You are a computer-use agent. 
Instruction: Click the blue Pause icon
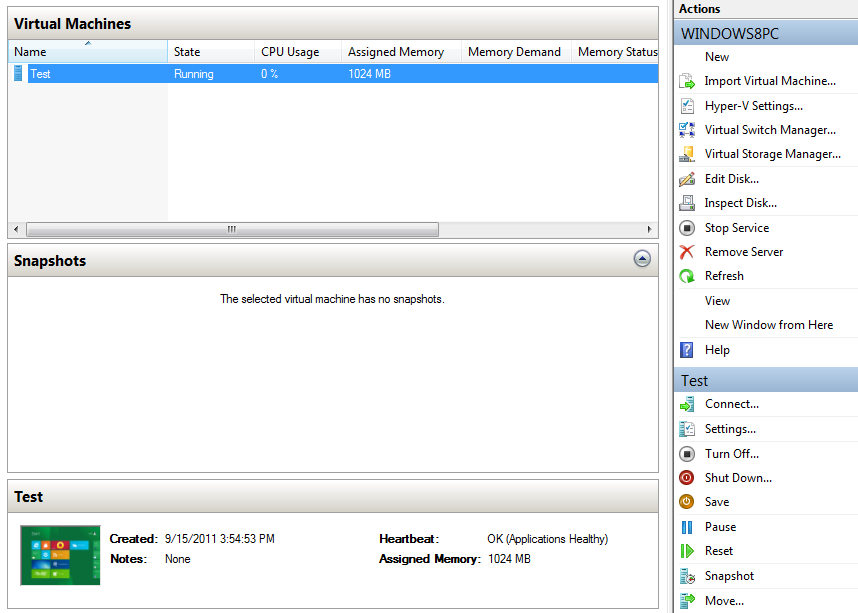tap(687, 527)
